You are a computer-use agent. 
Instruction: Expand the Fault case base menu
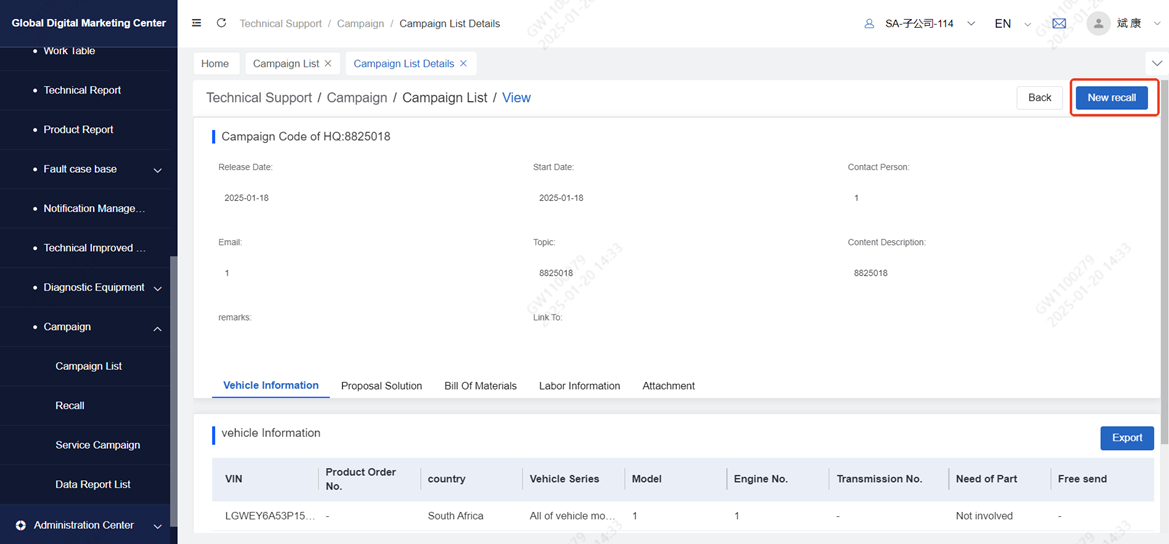[157, 170]
